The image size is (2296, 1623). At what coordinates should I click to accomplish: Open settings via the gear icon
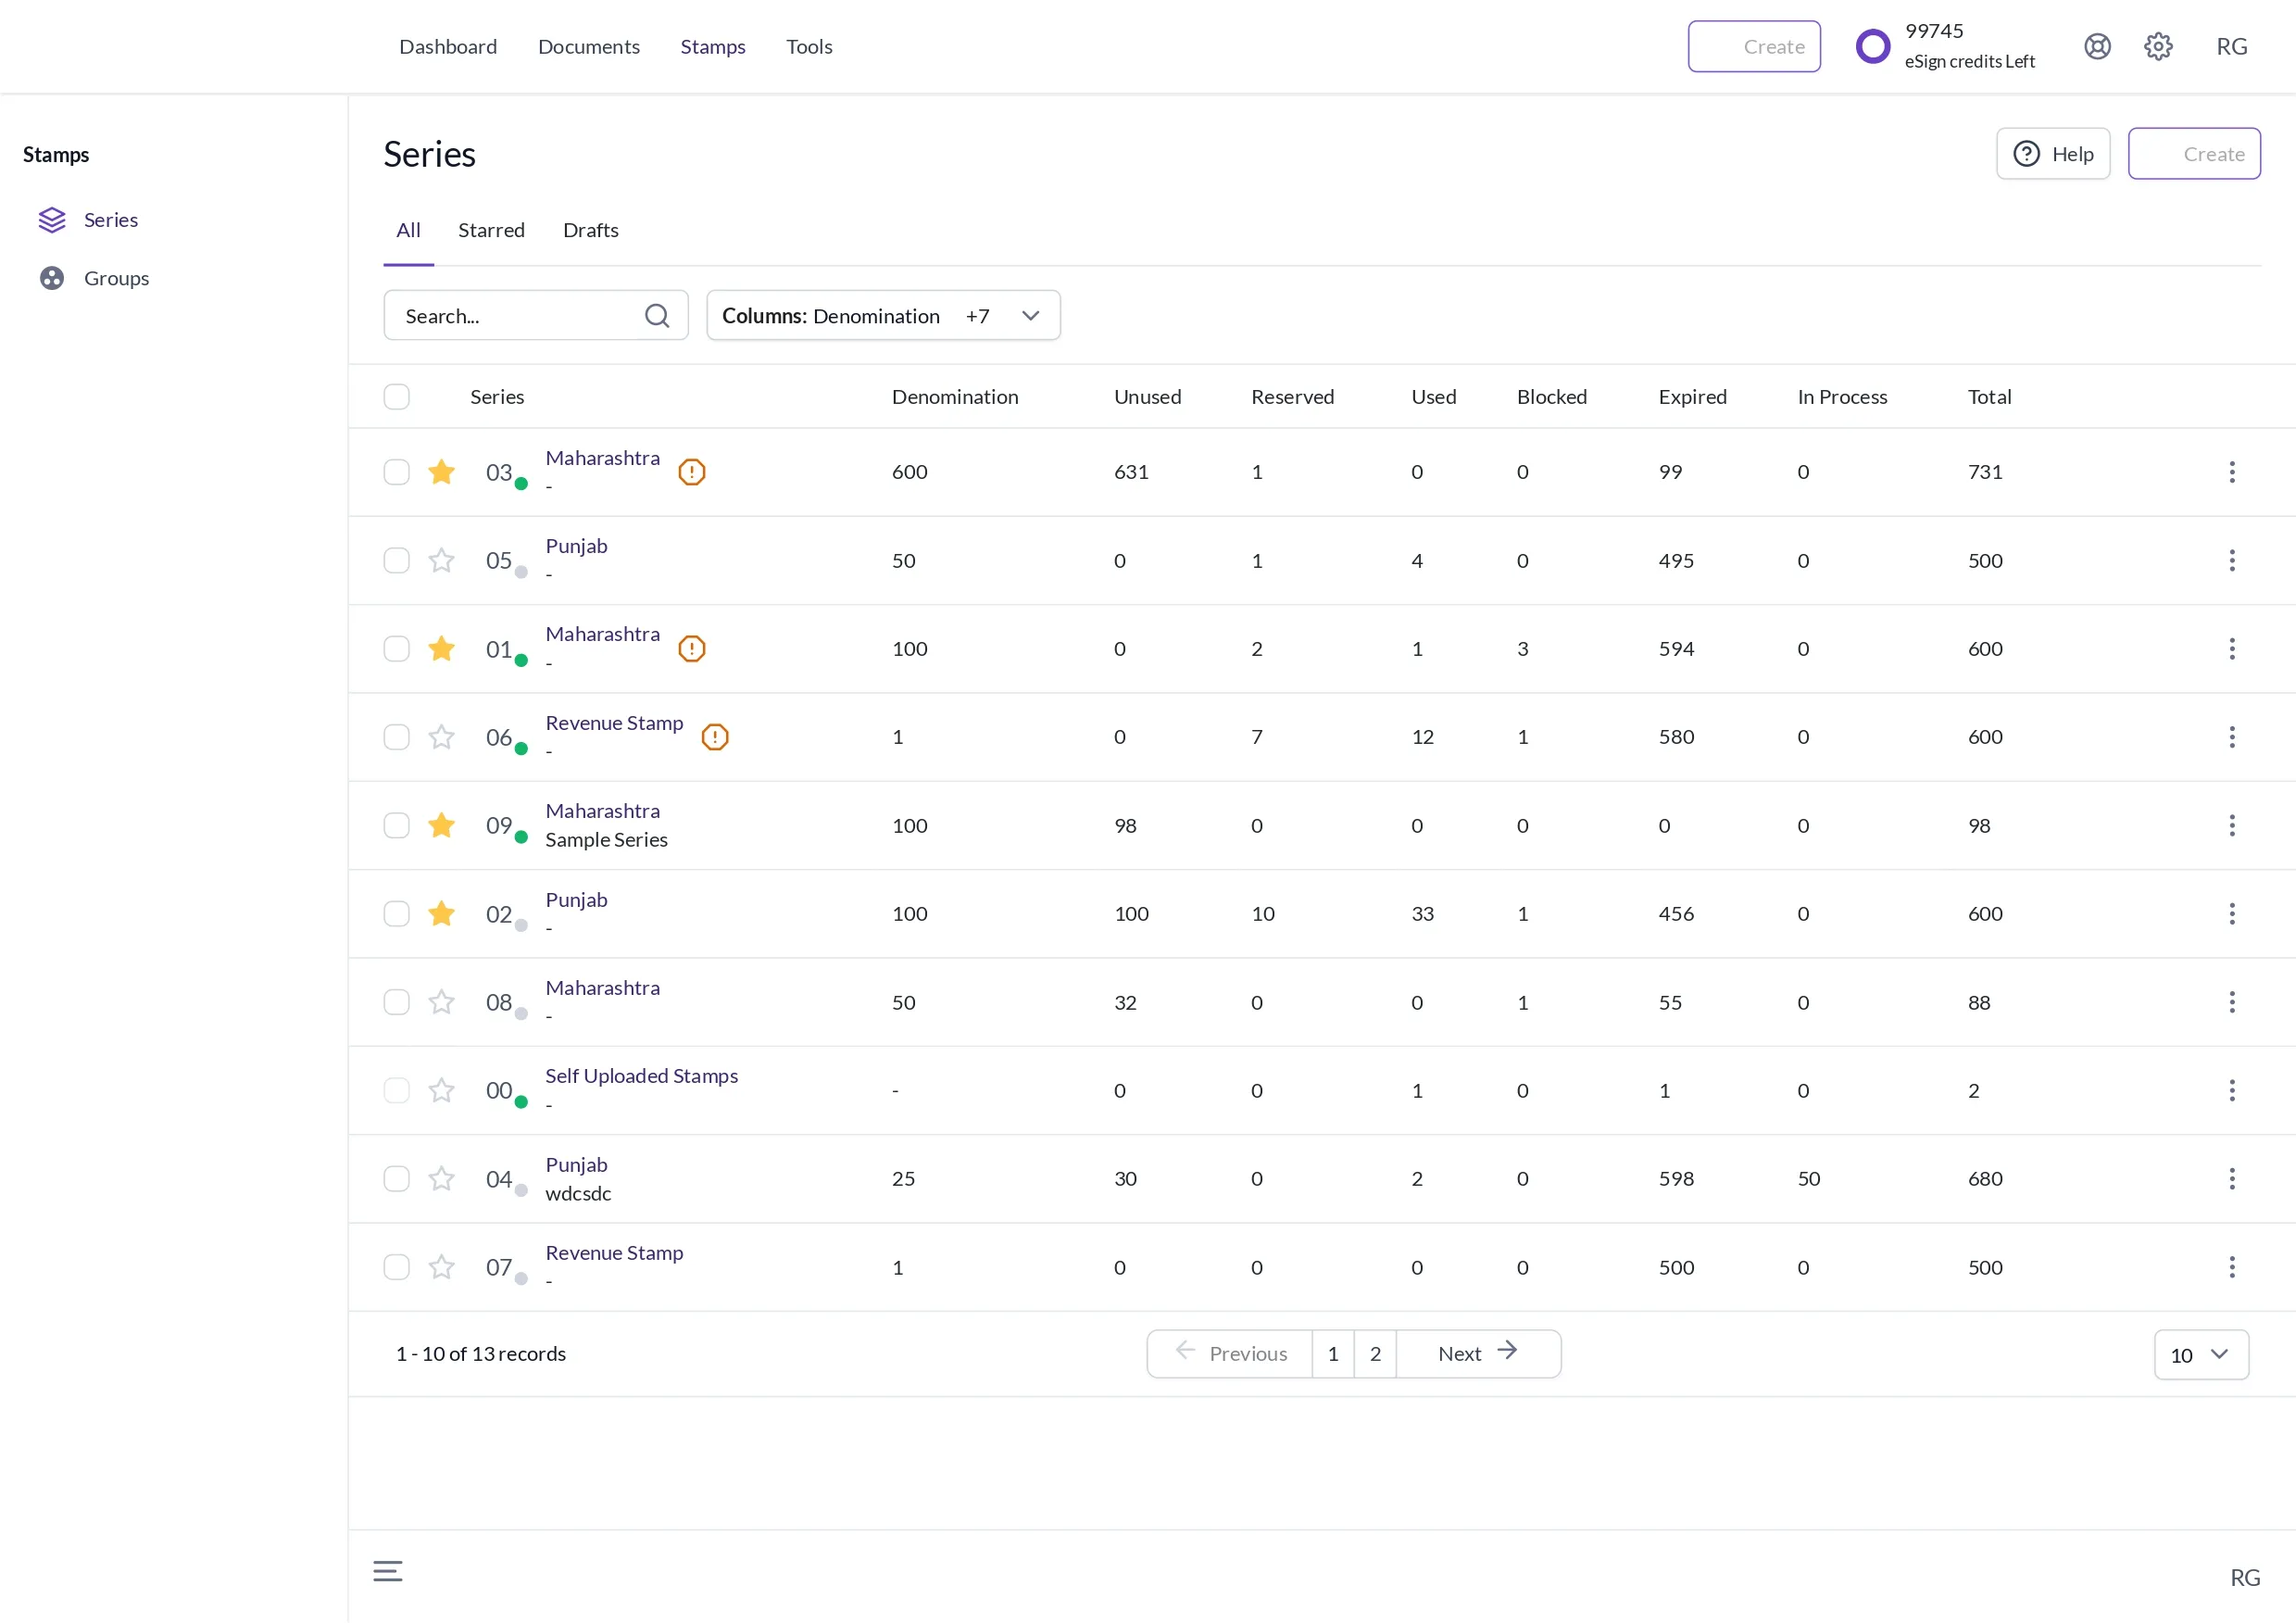point(2158,47)
